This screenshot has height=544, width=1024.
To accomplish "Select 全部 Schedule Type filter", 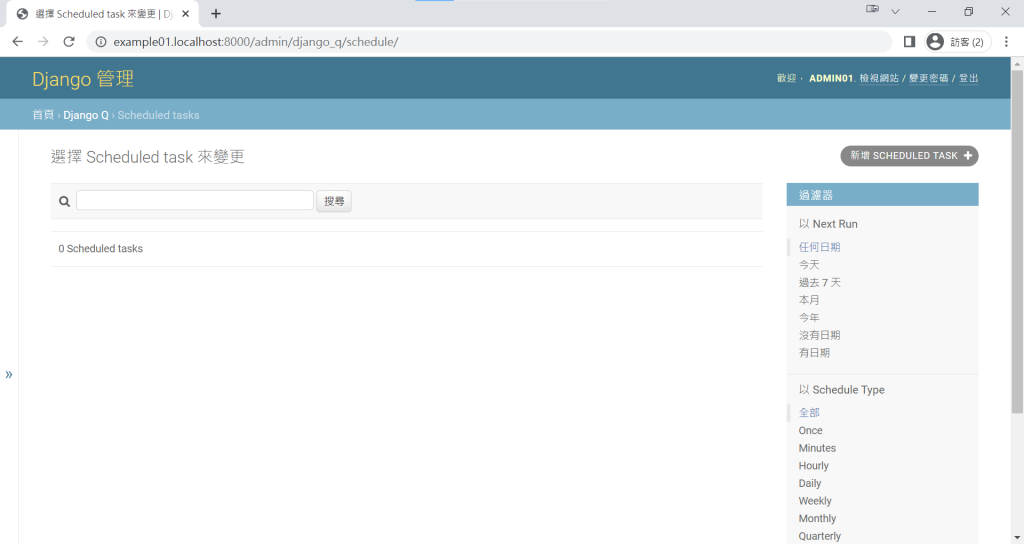I will (x=809, y=412).
